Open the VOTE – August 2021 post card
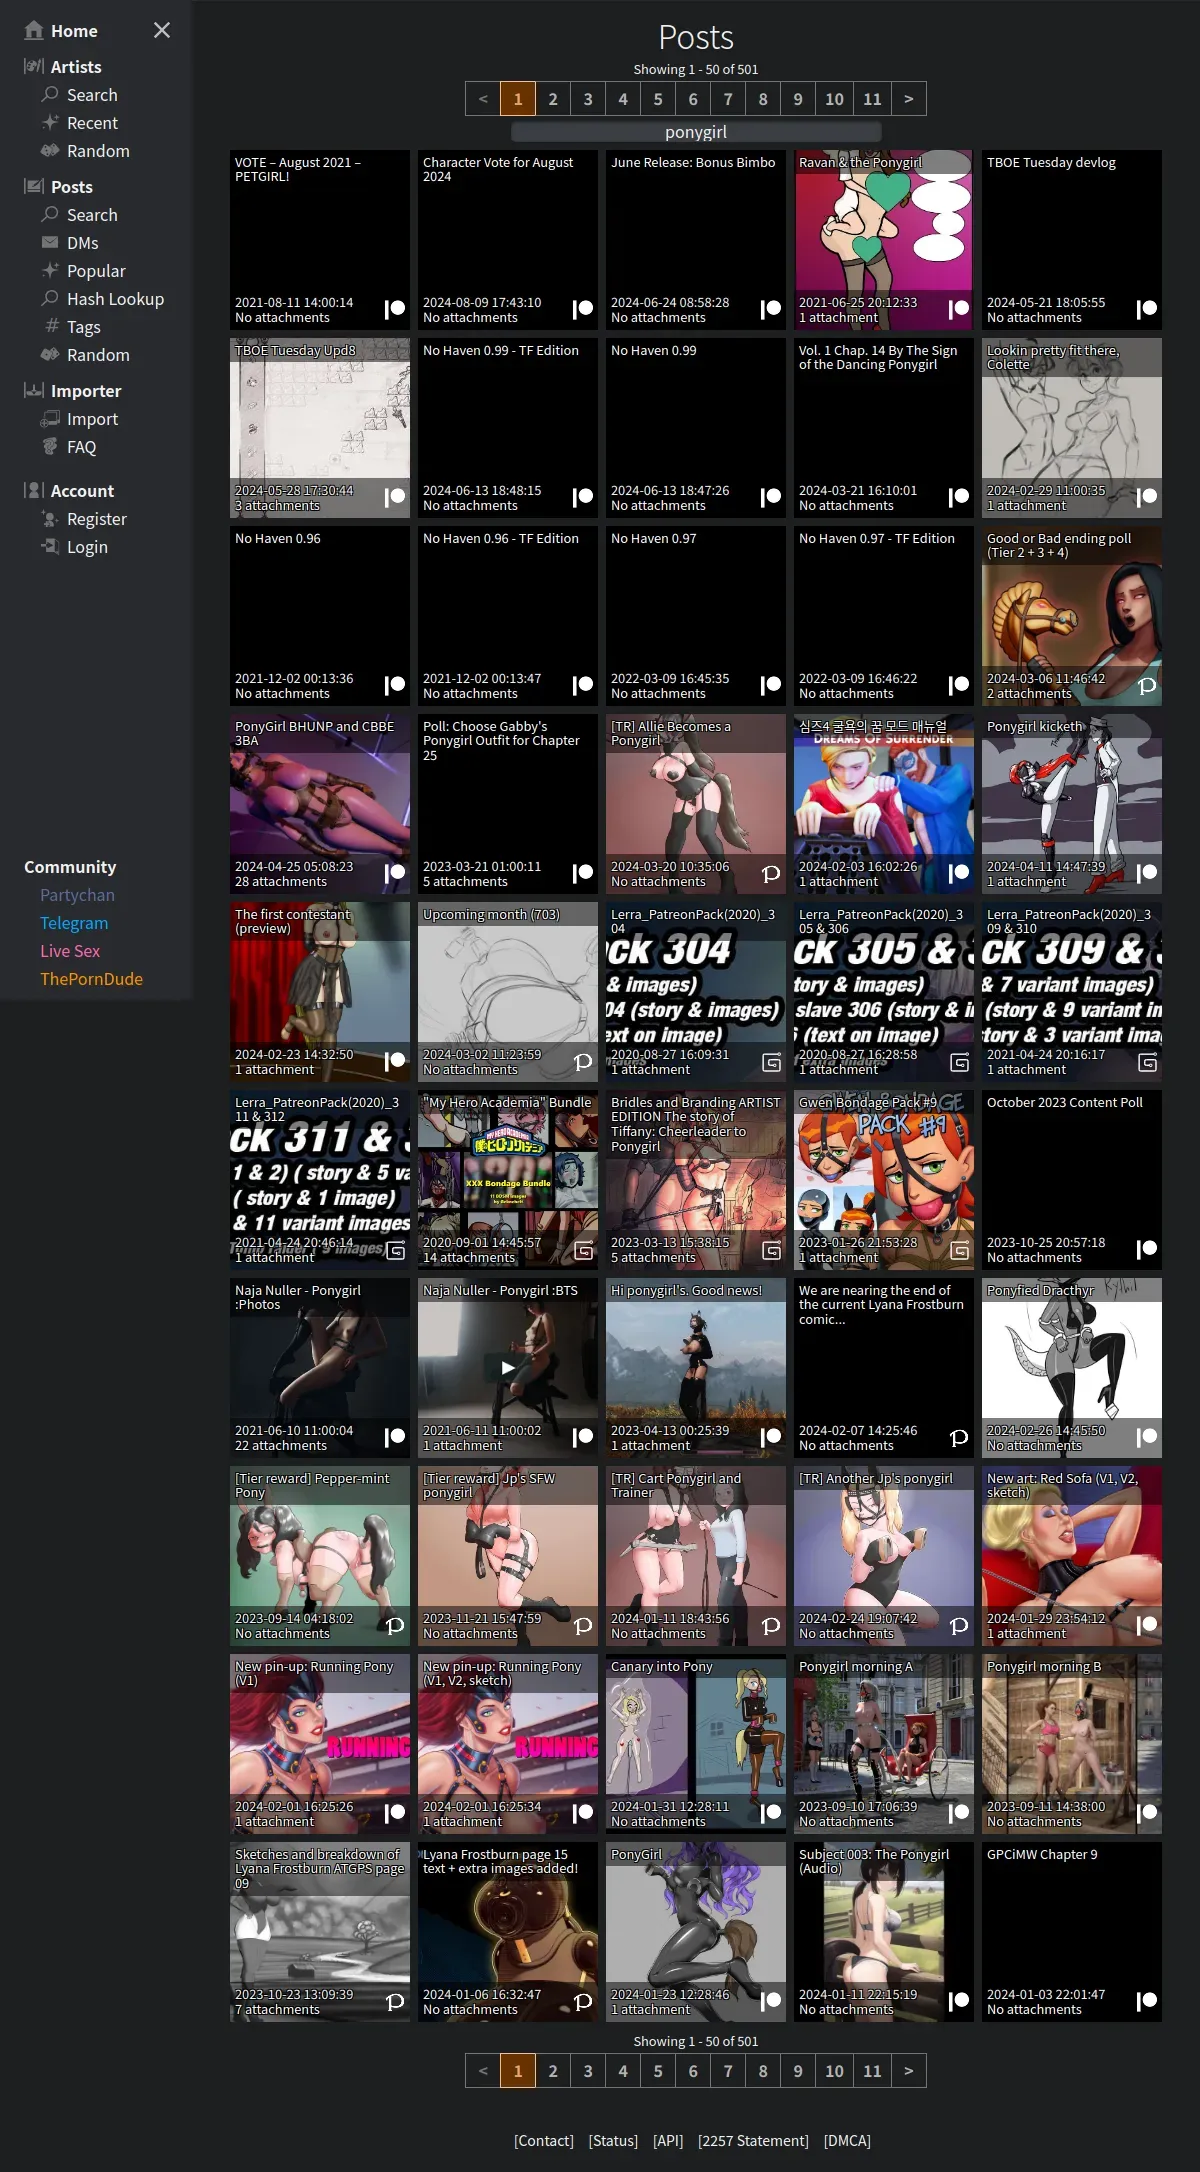Image resolution: width=1200 pixels, height=2172 pixels. click(320, 240)
